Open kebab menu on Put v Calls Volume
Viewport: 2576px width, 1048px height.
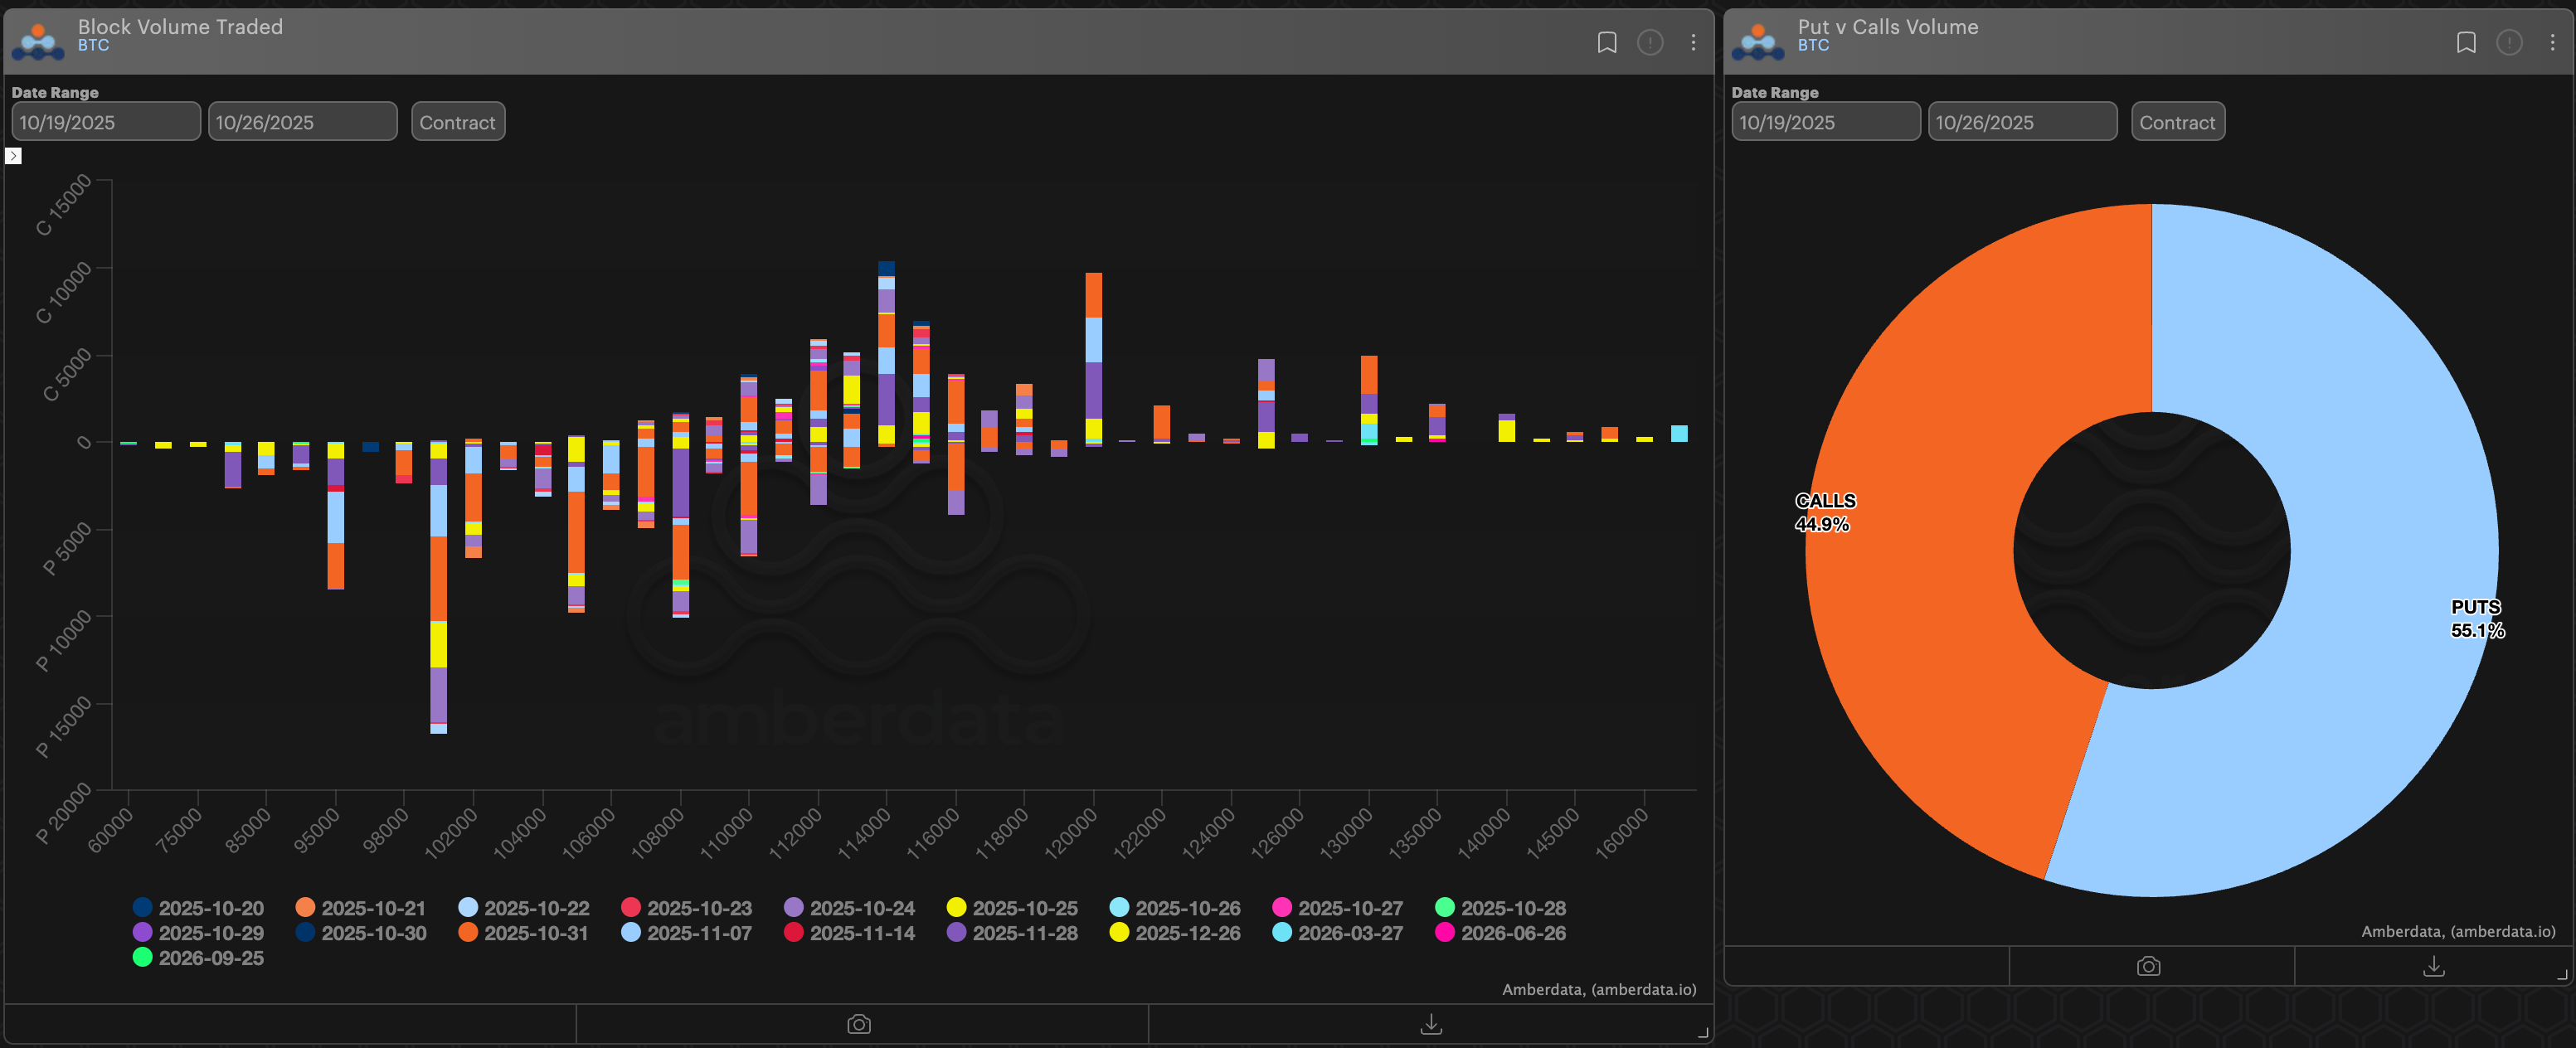pos(2551,42)
